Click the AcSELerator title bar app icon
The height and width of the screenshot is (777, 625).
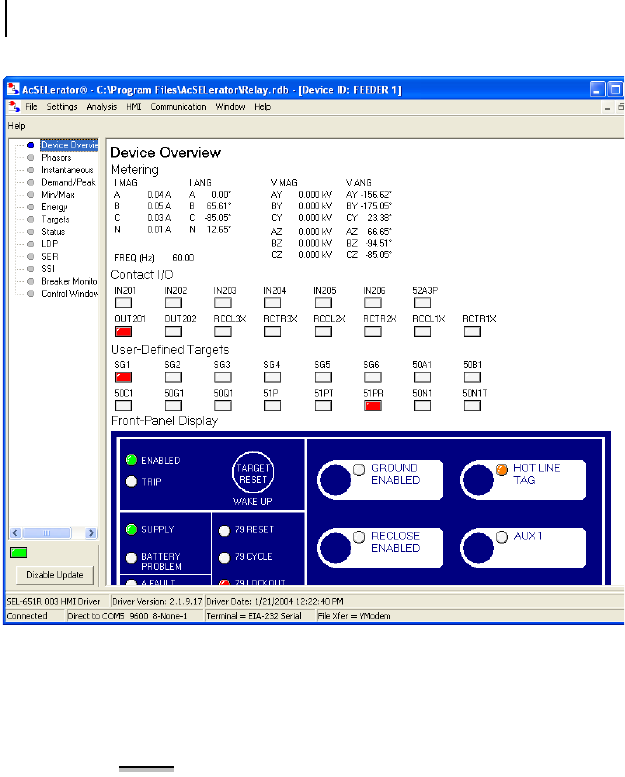click(x=13, y=89)
